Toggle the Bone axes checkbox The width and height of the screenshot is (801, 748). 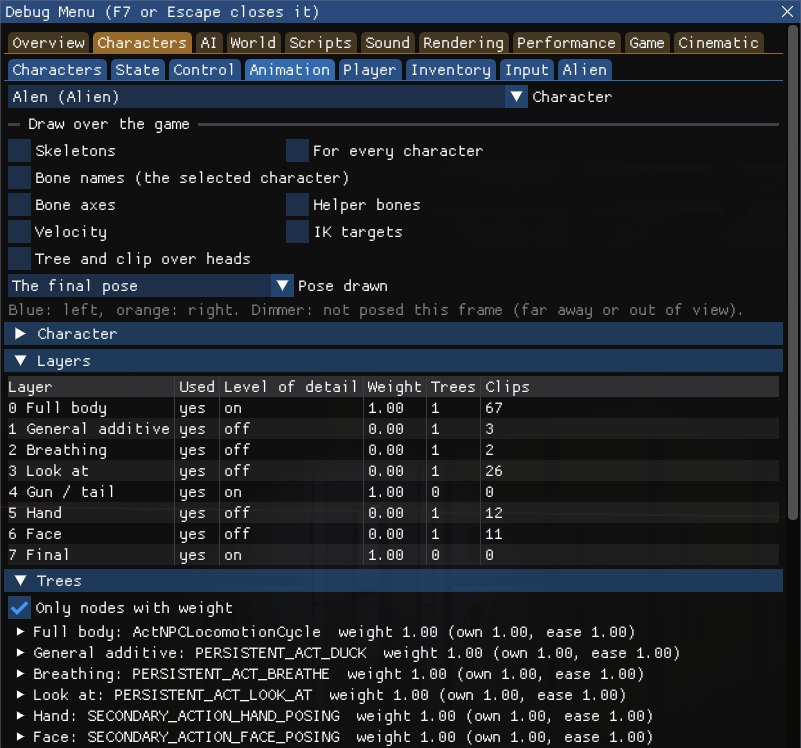pyautogui.click(x=19, y=205)
